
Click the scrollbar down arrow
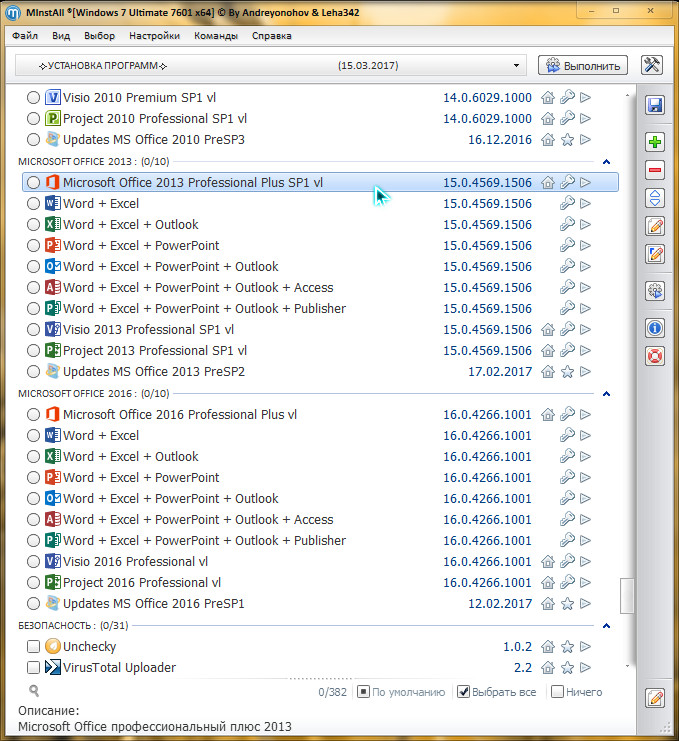point(627,666)
